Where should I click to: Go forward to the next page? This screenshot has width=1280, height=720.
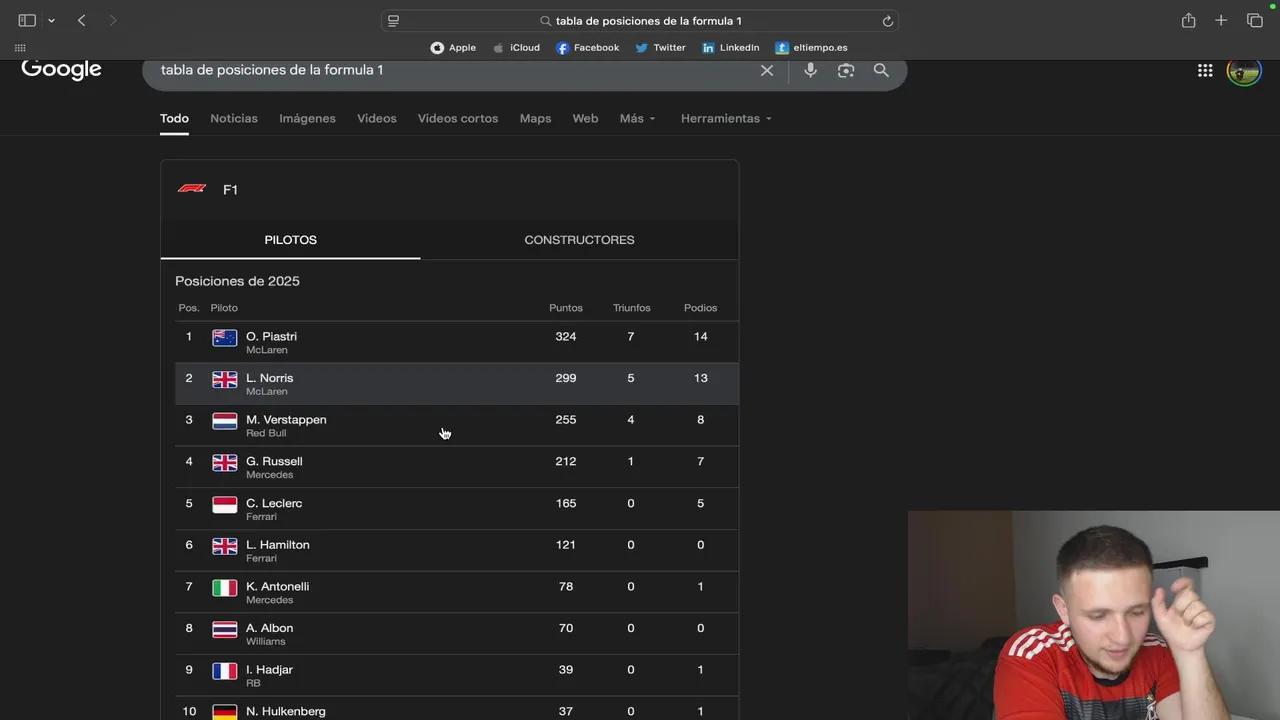pos(112,20)
